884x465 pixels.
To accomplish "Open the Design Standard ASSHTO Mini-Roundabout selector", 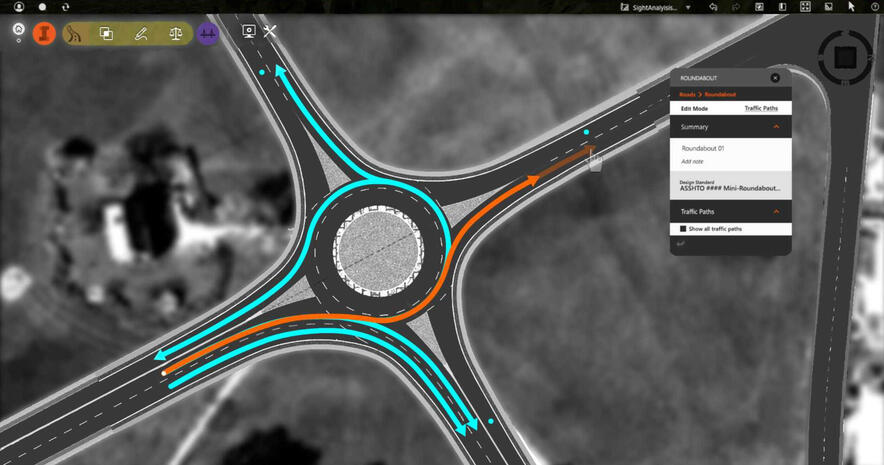I will click(x=730, y=185).
